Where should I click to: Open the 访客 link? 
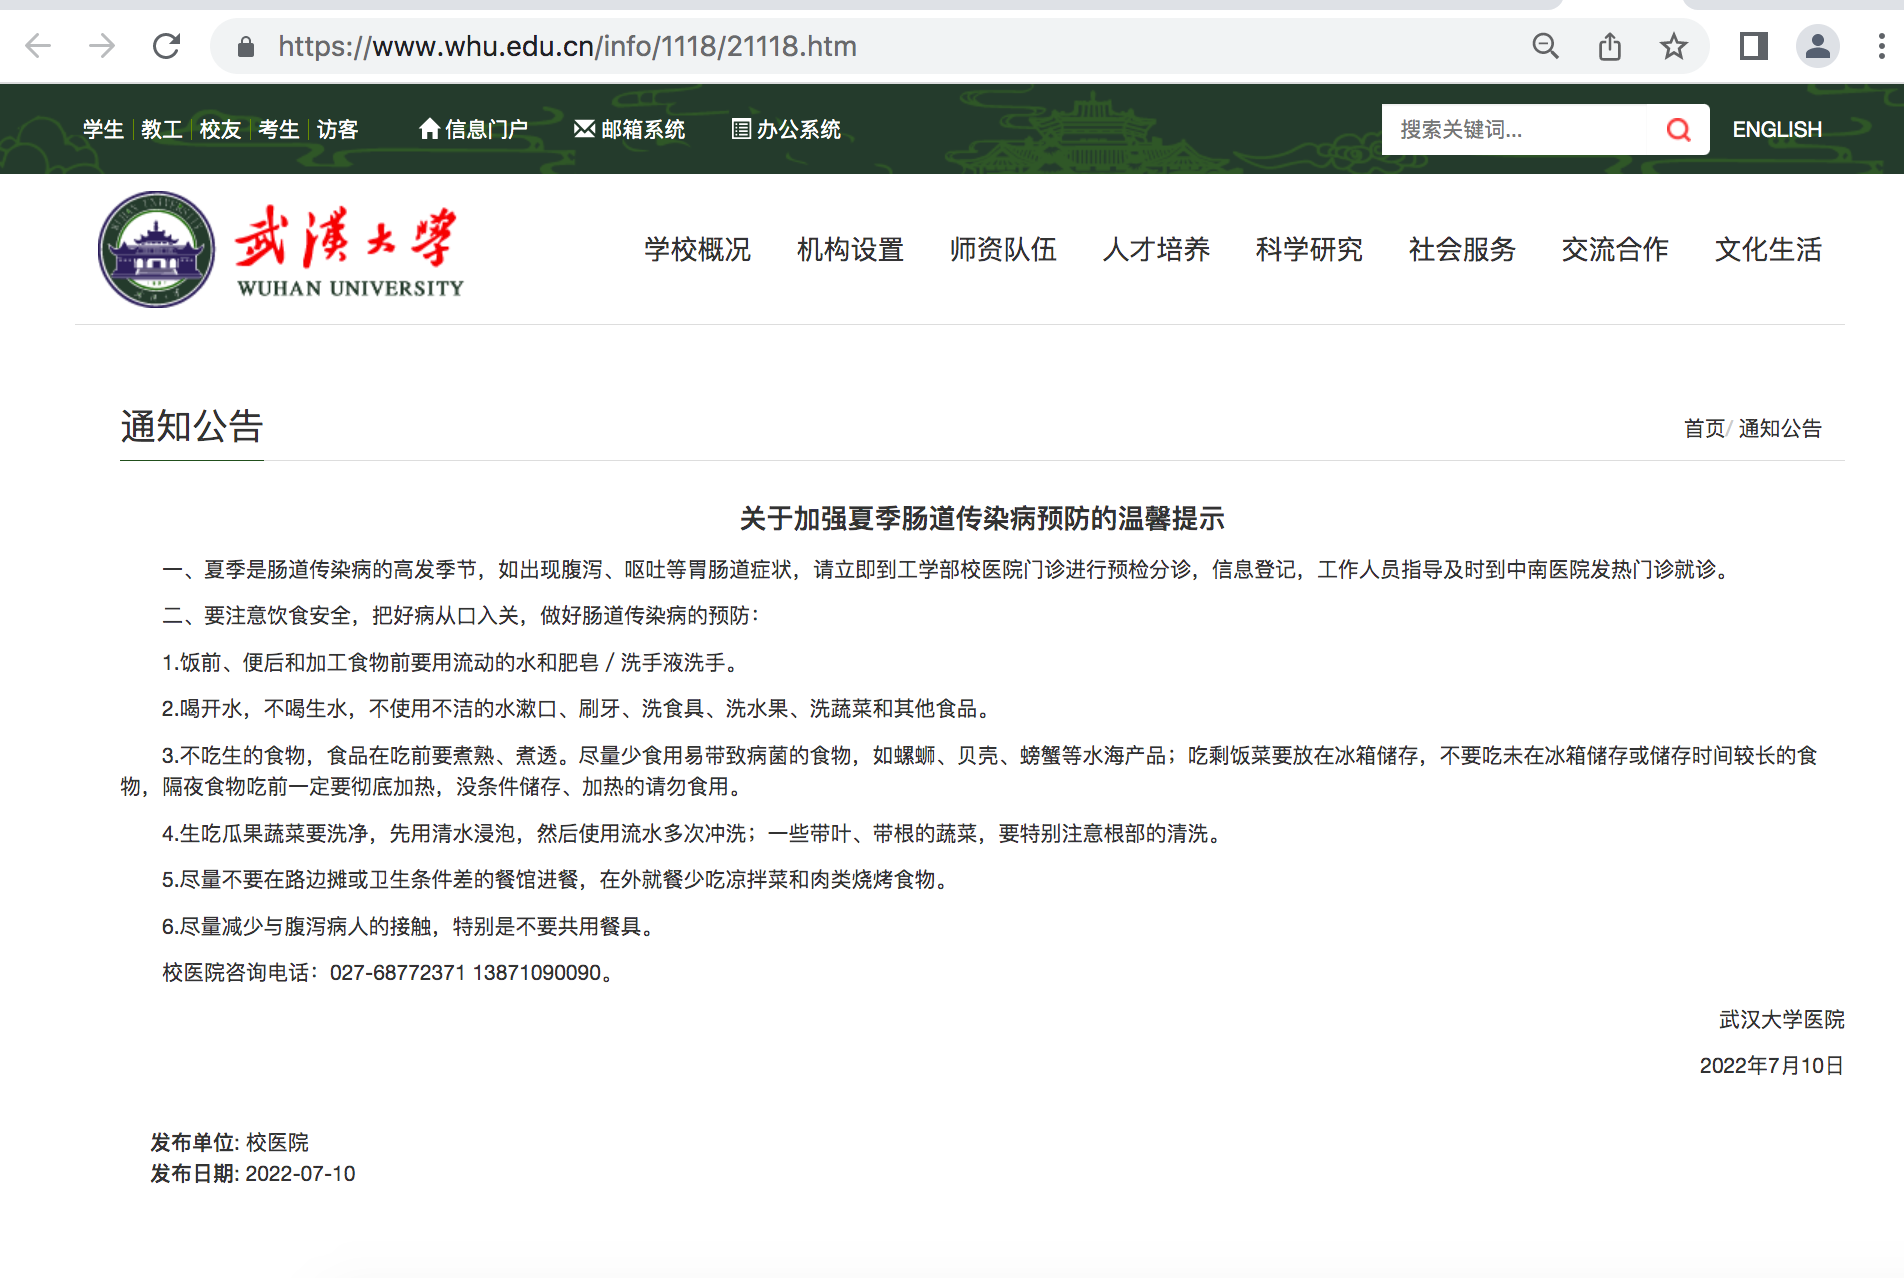pyautogui.click(x=337, y=129)
